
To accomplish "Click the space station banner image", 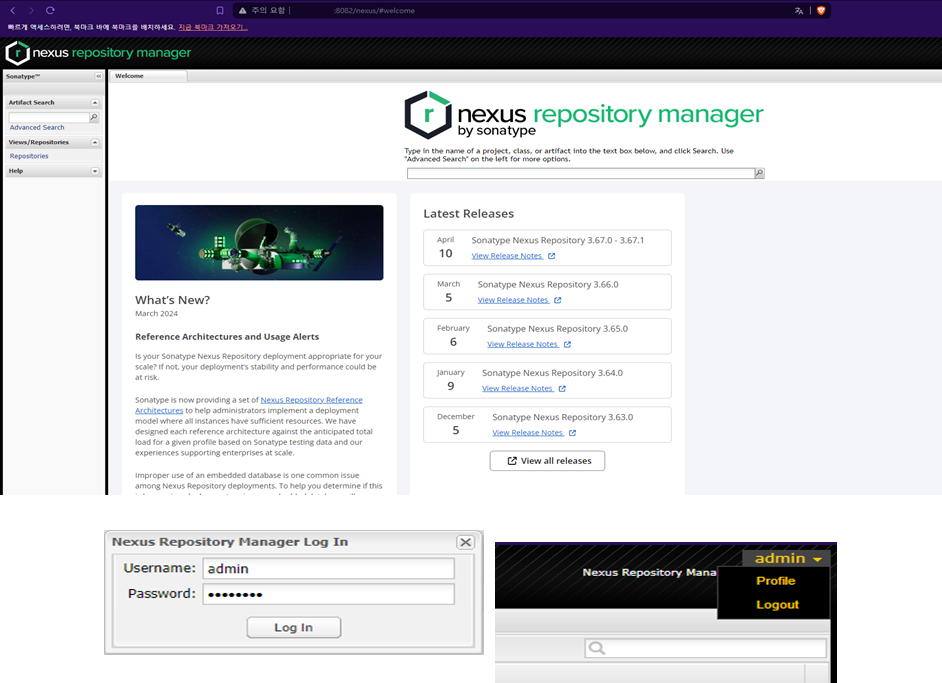I will coord(259,243).
